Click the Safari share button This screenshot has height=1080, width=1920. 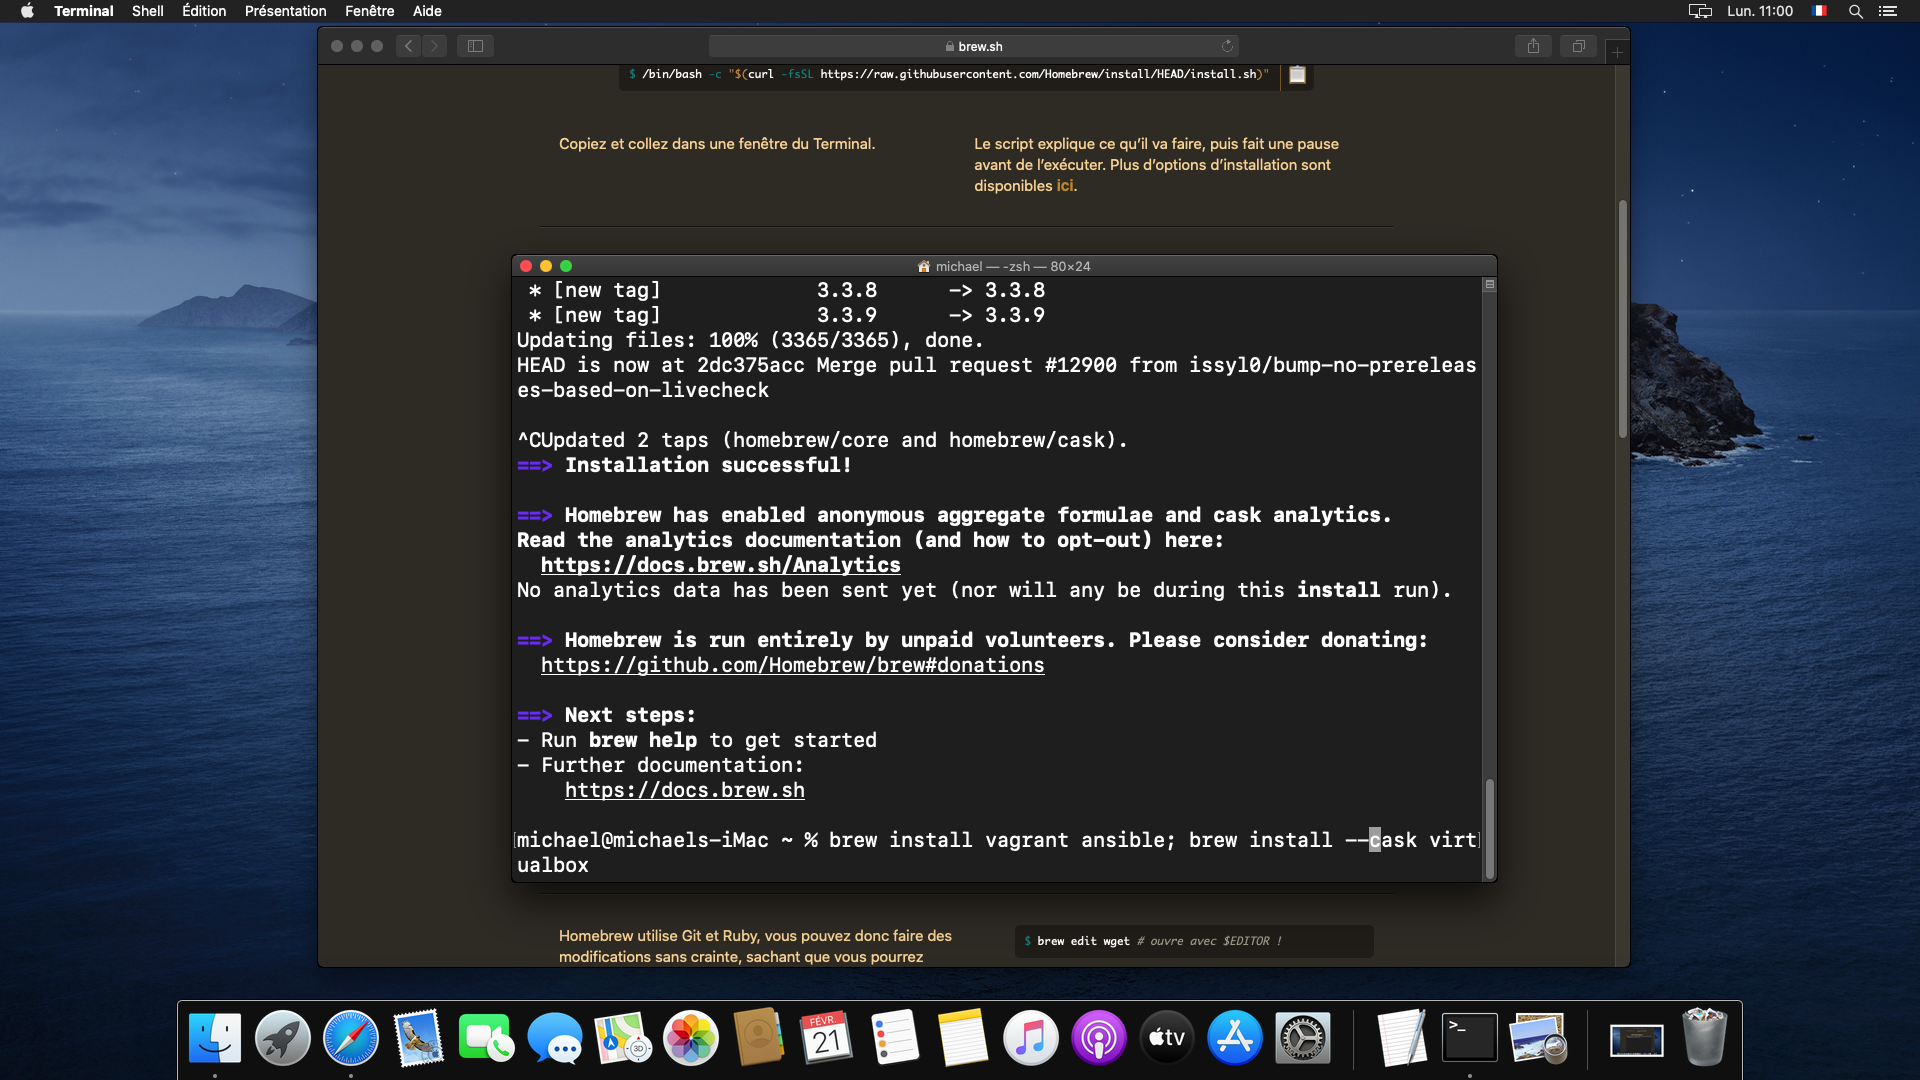pos(1533,46)
